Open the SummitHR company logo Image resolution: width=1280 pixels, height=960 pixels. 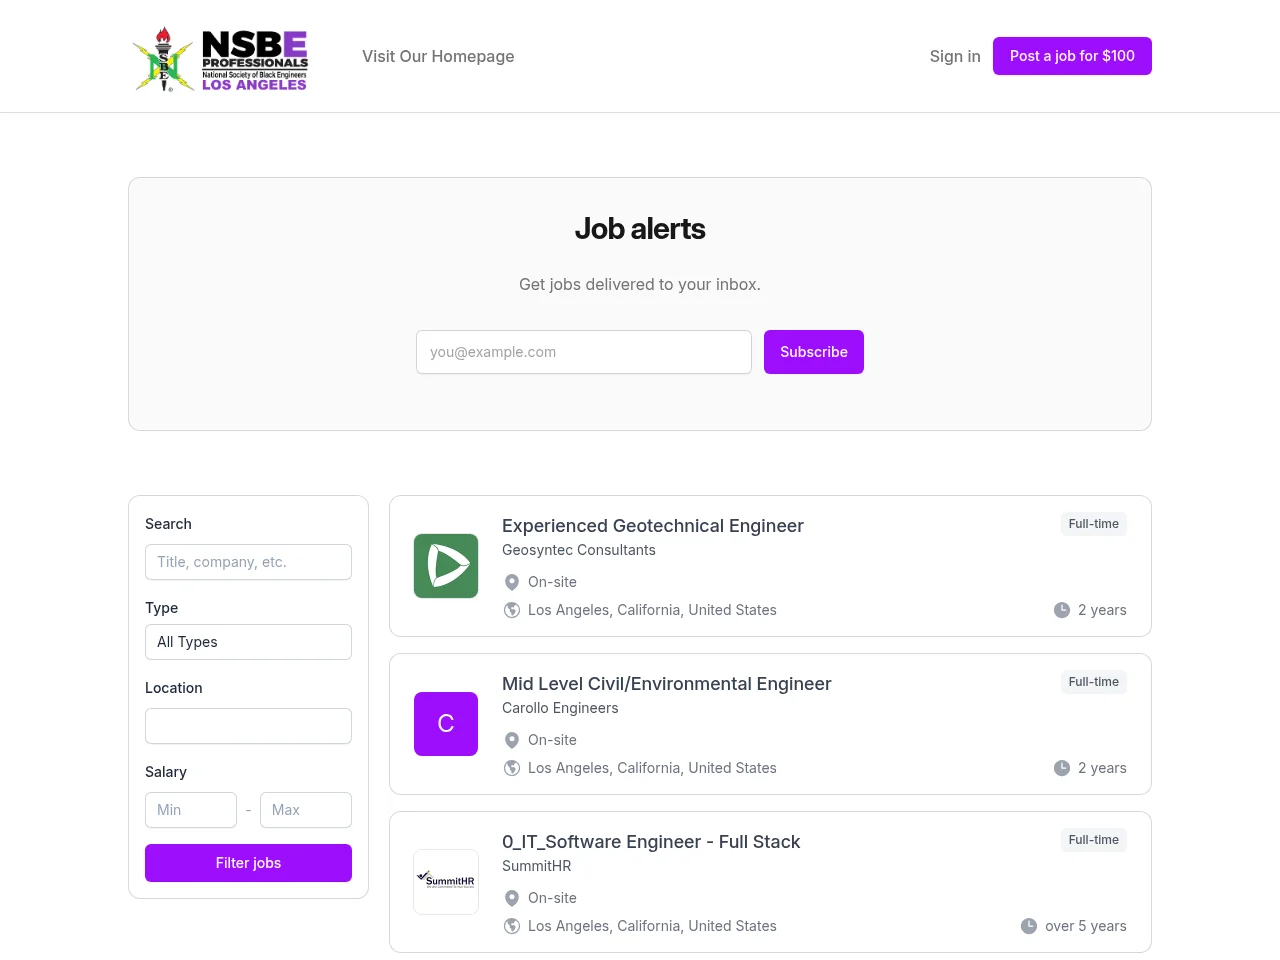446,882
